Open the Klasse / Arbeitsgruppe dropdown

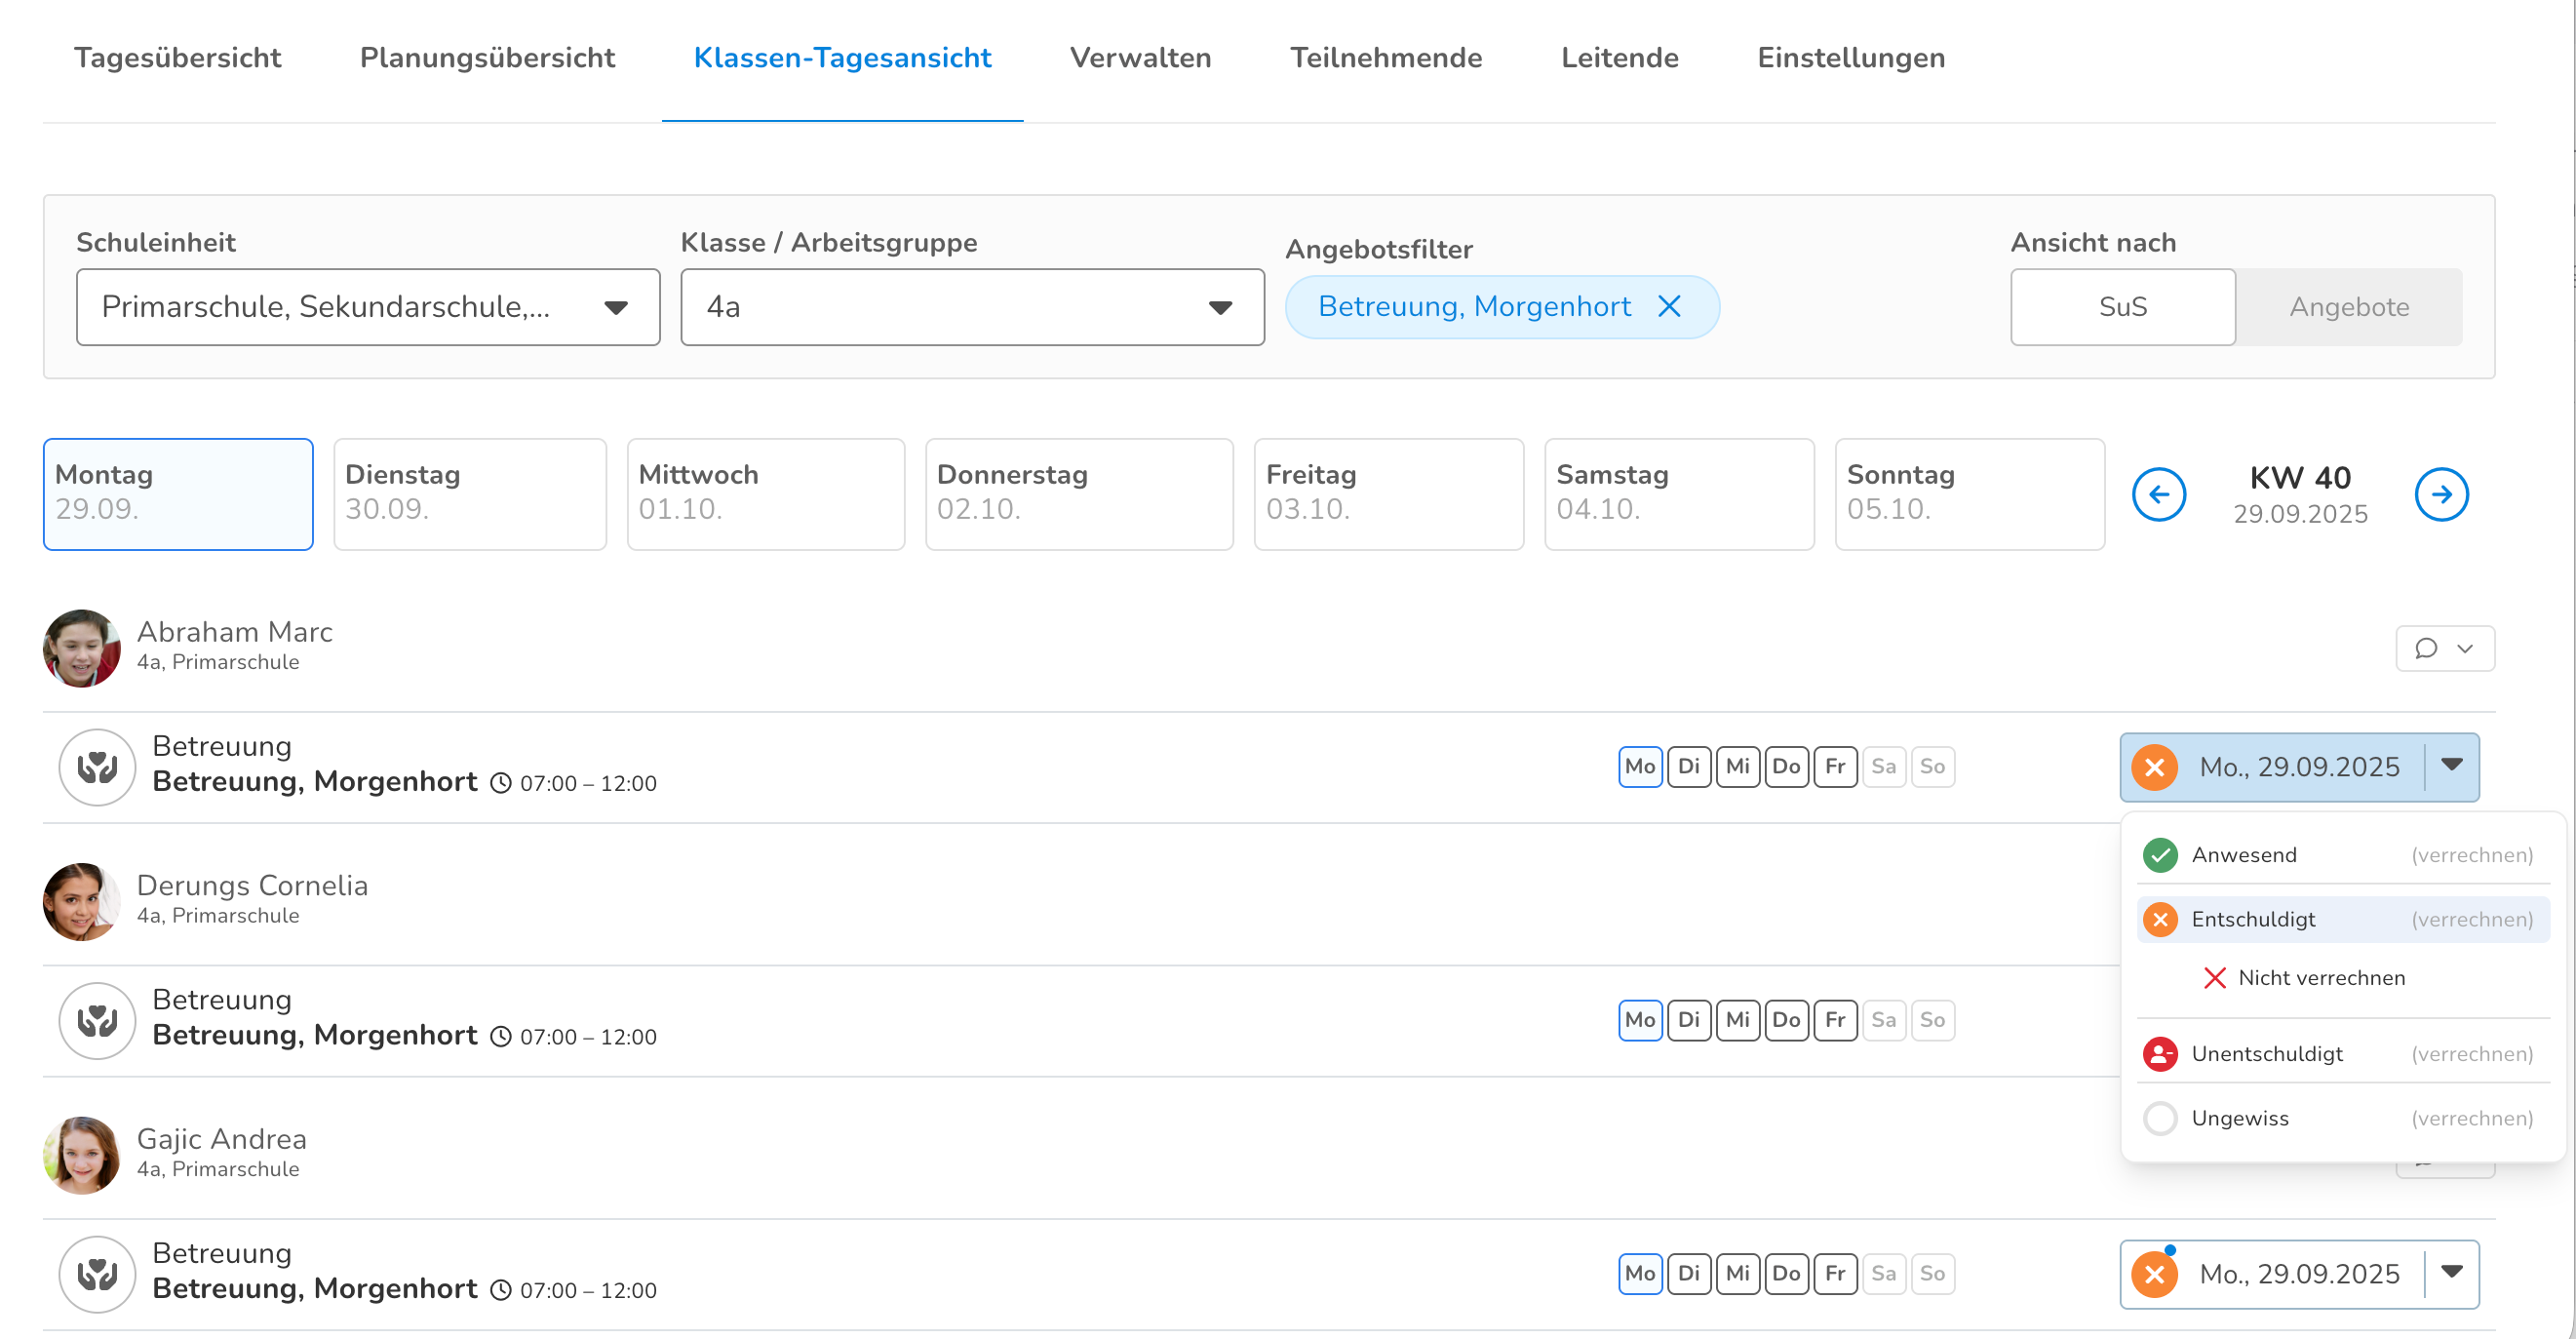[x=971, y=307]
